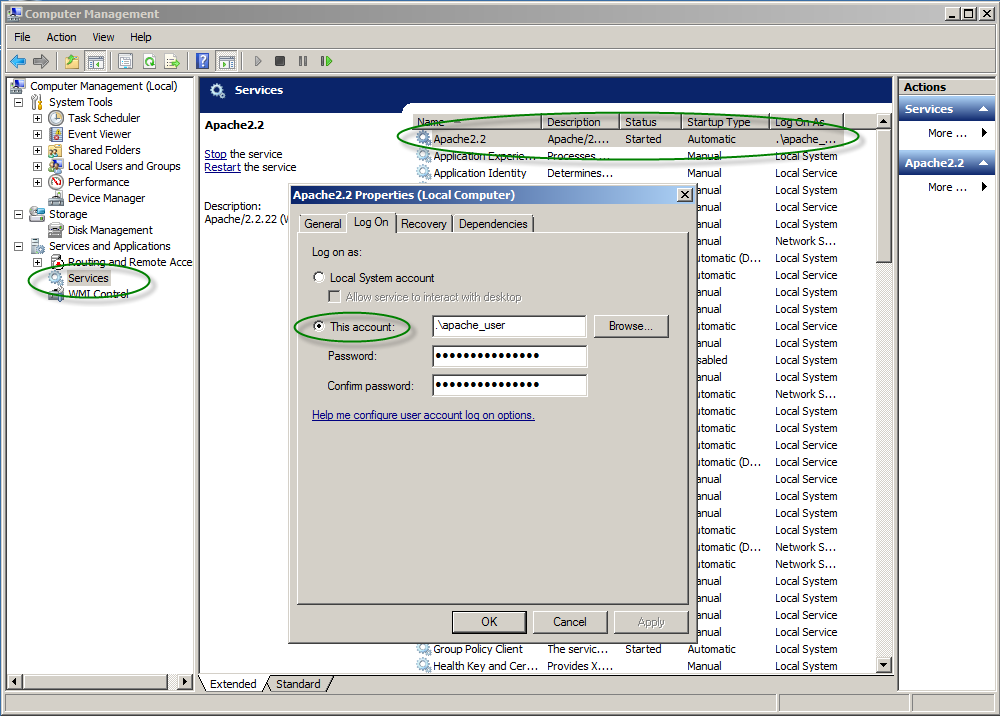Image resolution: width=1000 pixels, height=716 pixels.
Task: Click the Start Service play icon
Action: [x=258, y=61]
